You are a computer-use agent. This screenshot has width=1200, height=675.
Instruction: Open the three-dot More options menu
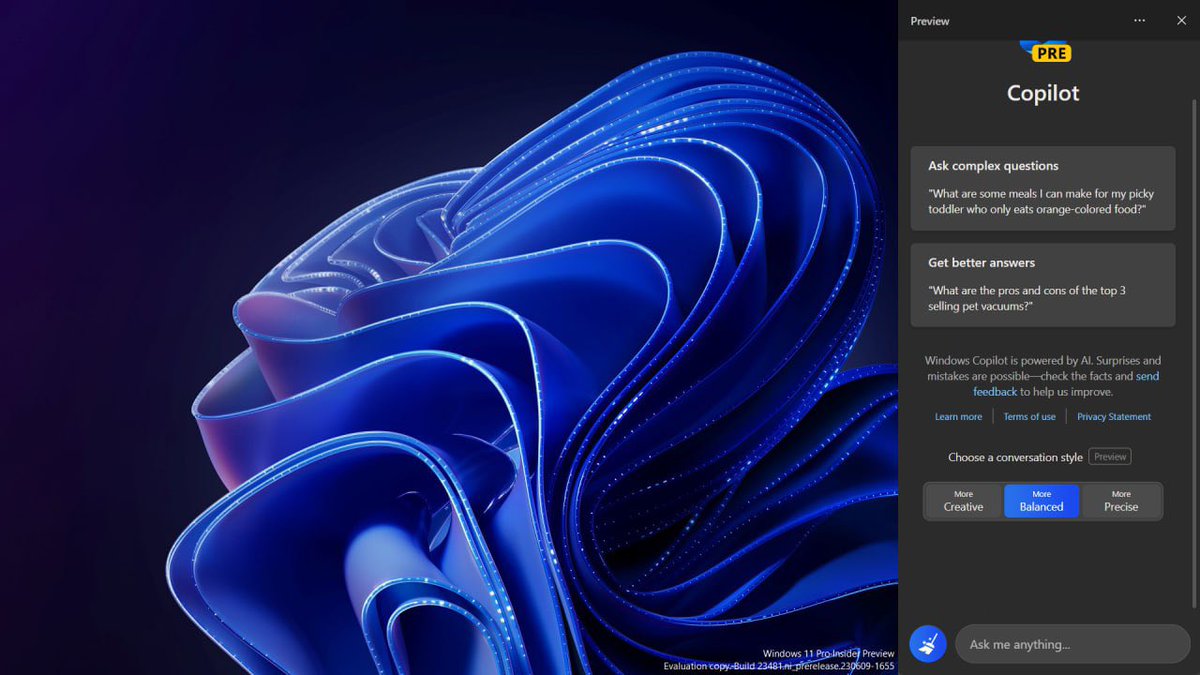[x=1140, y=21]
